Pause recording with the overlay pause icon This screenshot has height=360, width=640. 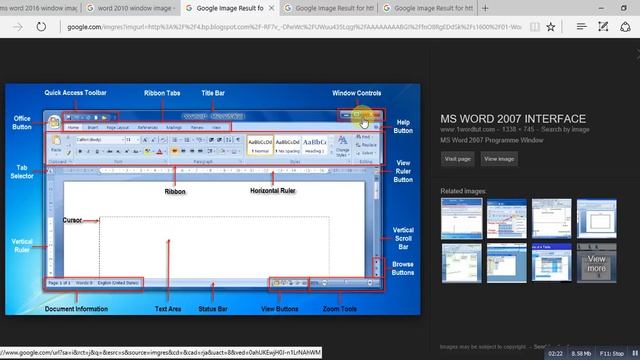[635, 353]
